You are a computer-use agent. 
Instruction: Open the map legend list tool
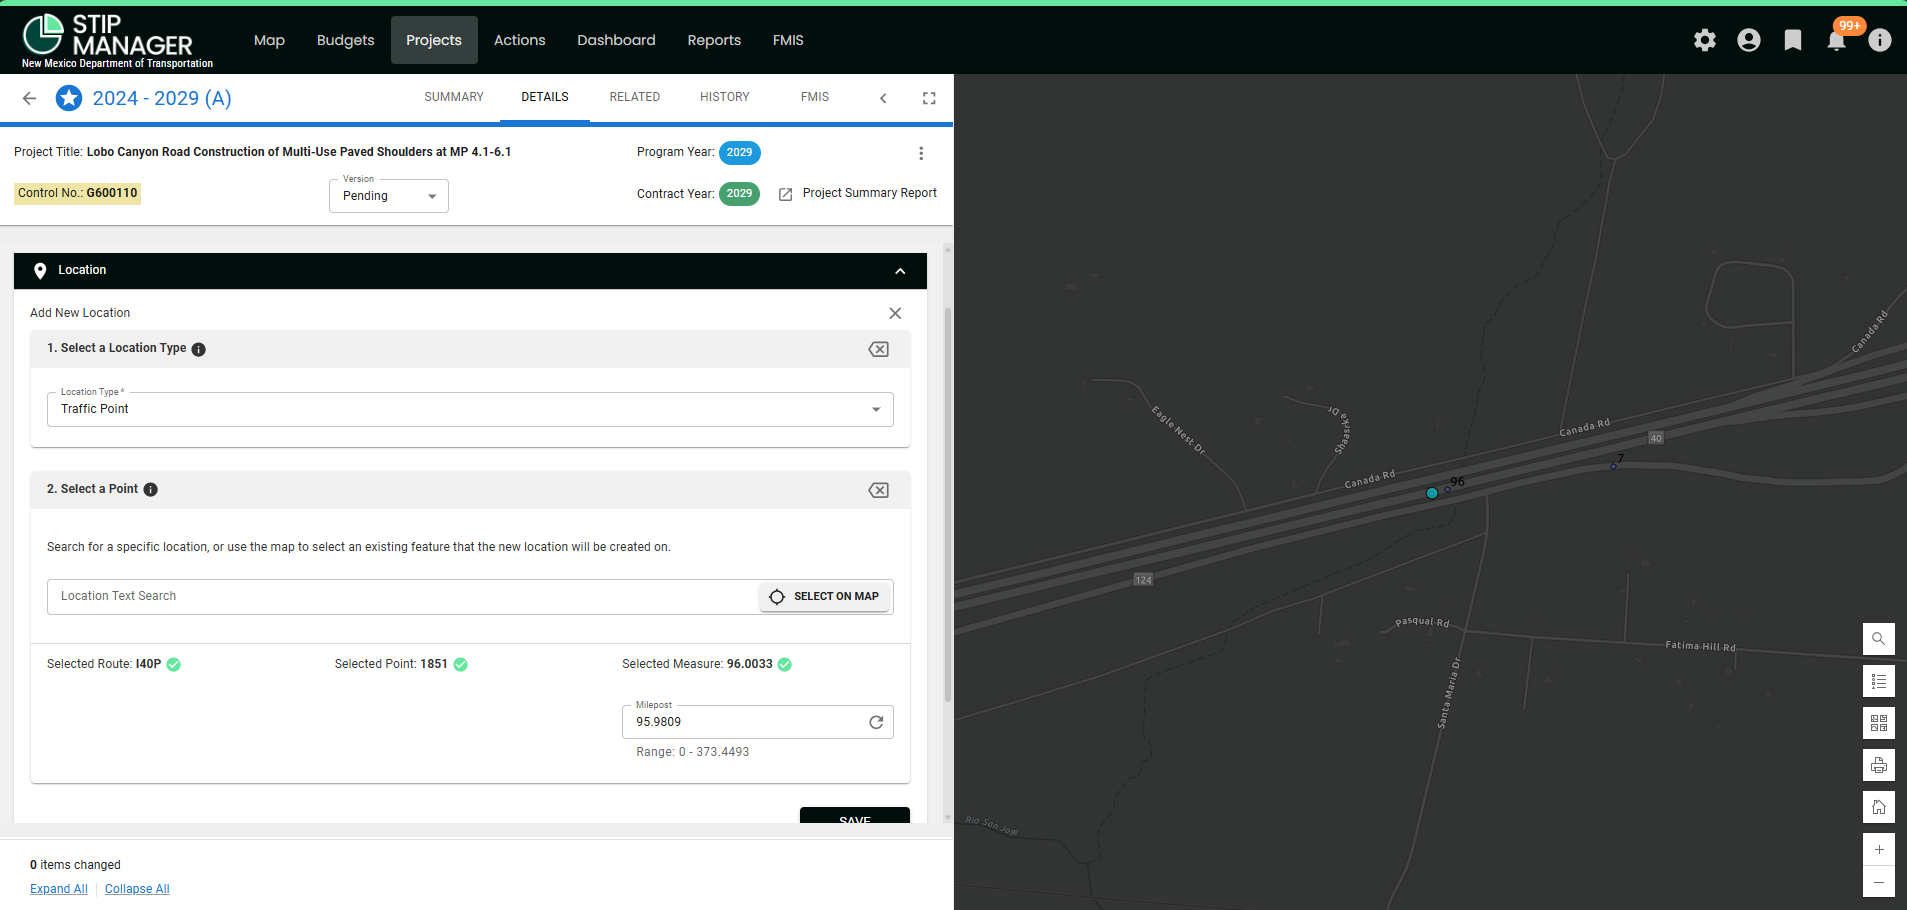1879,681
